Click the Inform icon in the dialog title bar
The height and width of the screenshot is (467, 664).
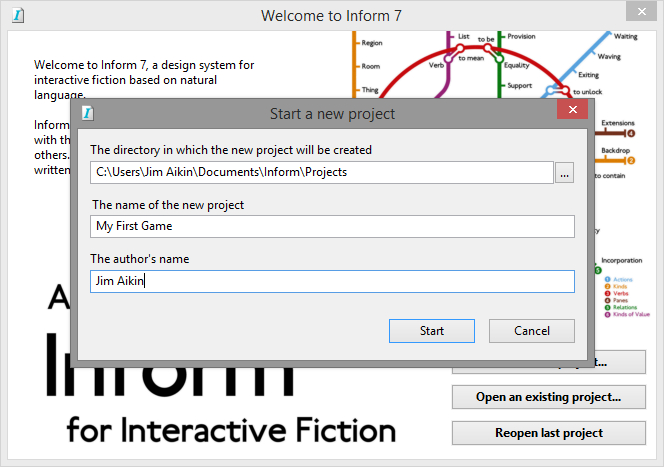click(87, 113)
